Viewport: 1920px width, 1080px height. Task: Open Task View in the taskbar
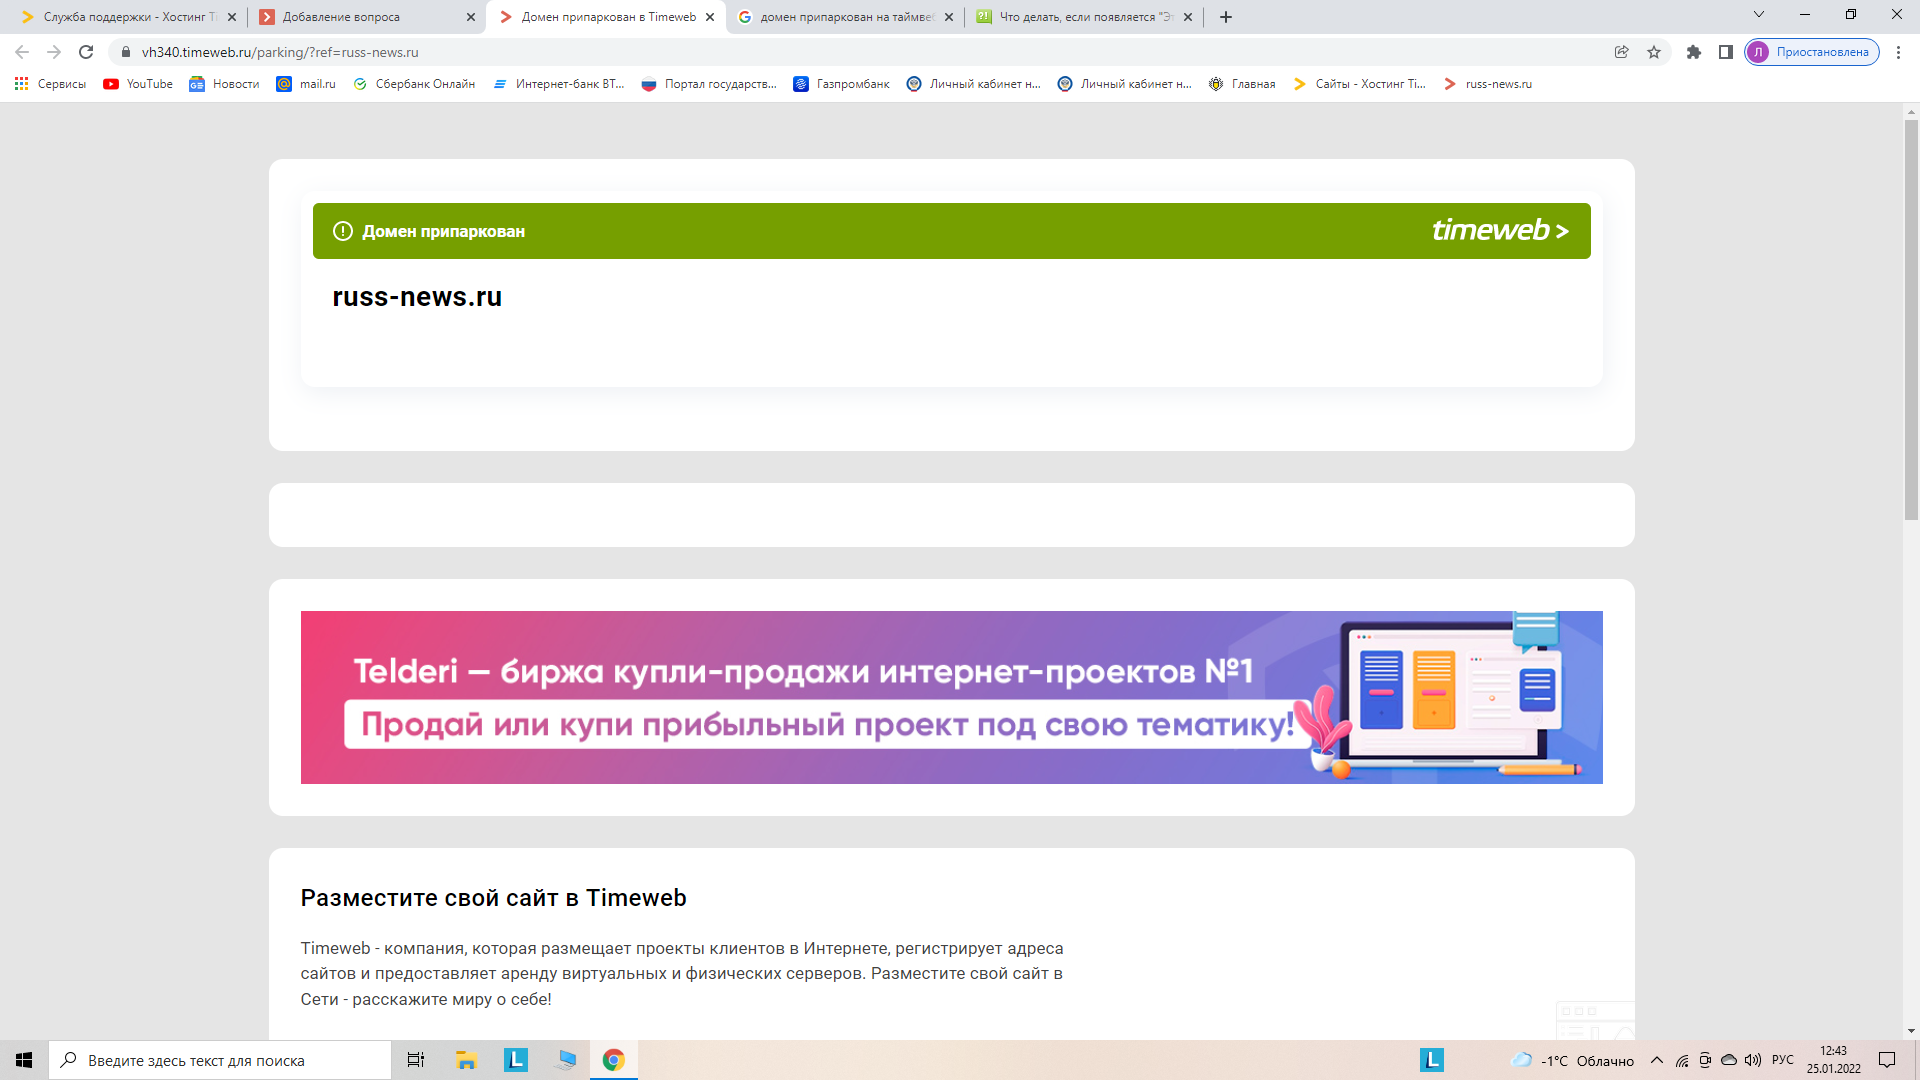(415, 1060)
